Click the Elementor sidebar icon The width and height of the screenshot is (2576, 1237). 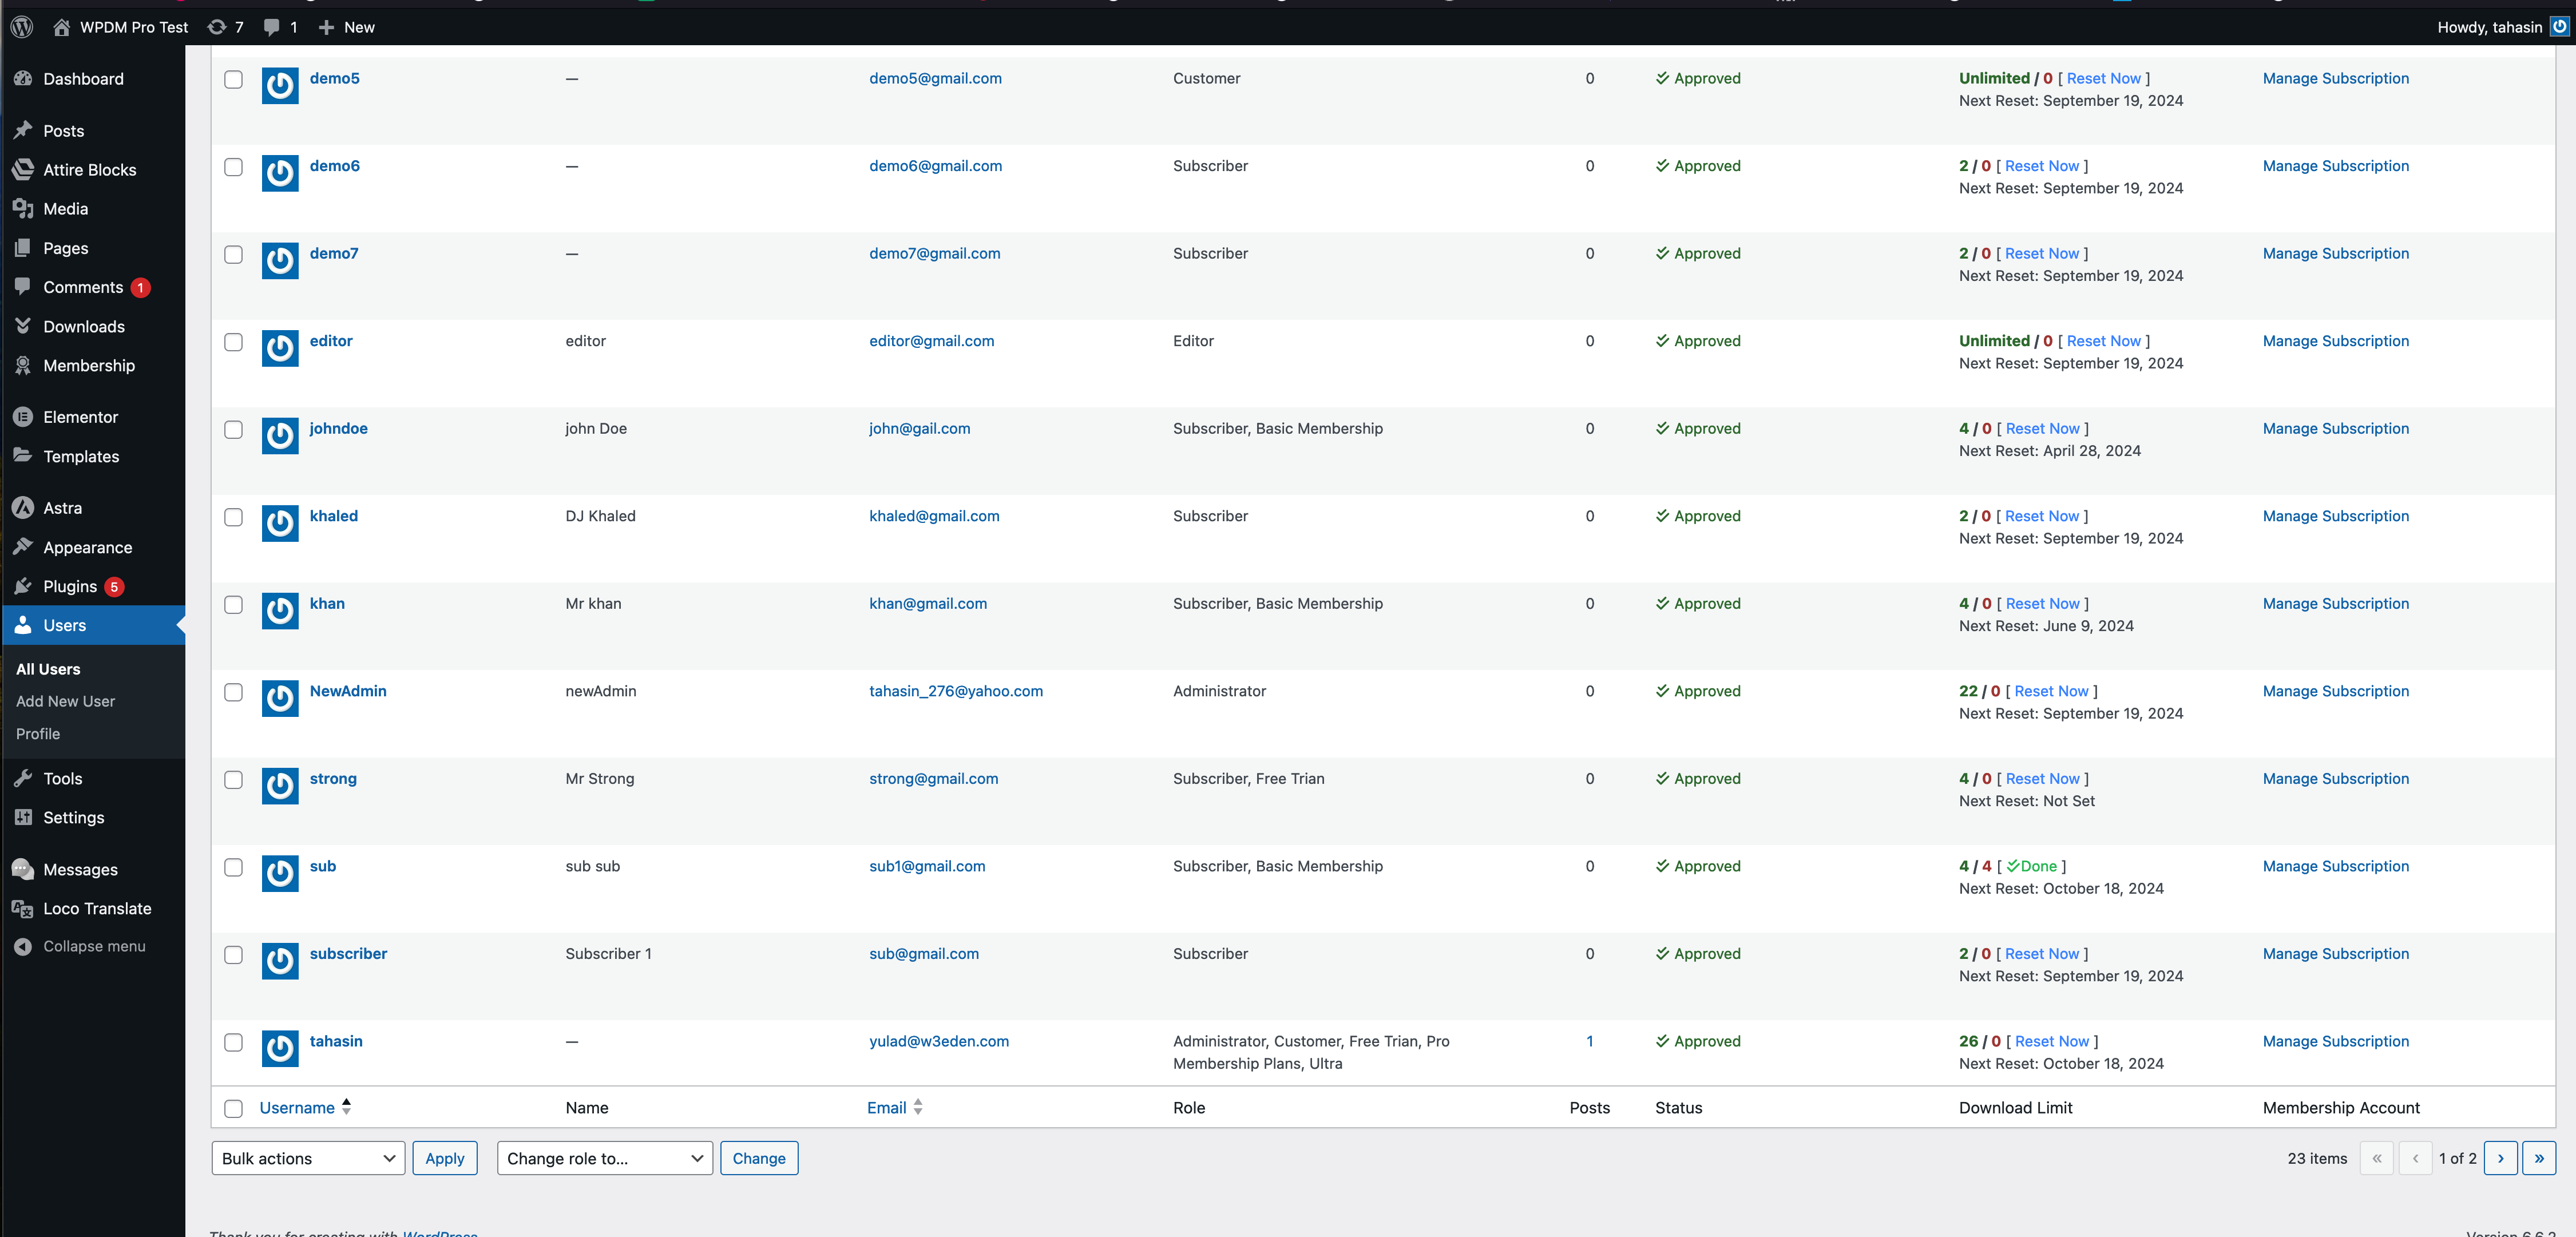(x=23, y=417)
